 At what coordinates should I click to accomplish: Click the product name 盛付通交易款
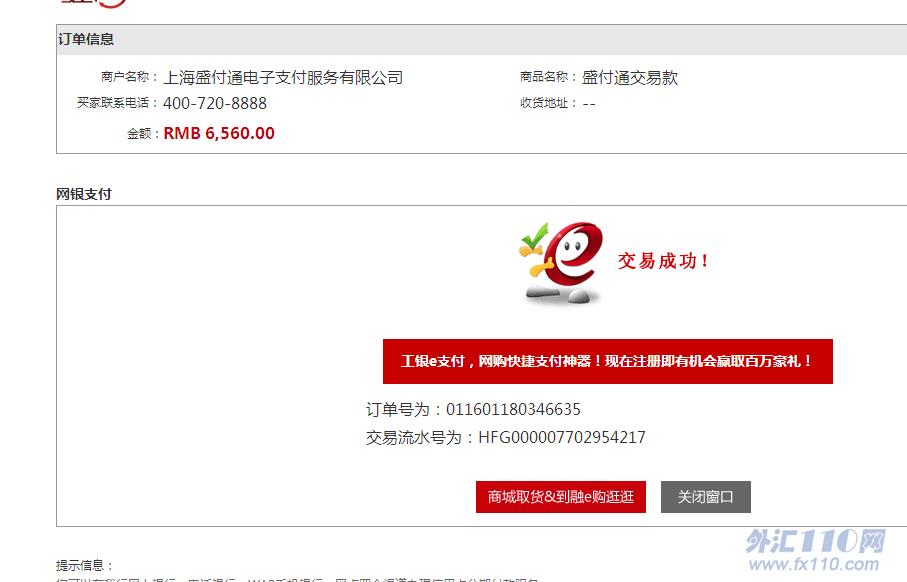click(629, 77)
